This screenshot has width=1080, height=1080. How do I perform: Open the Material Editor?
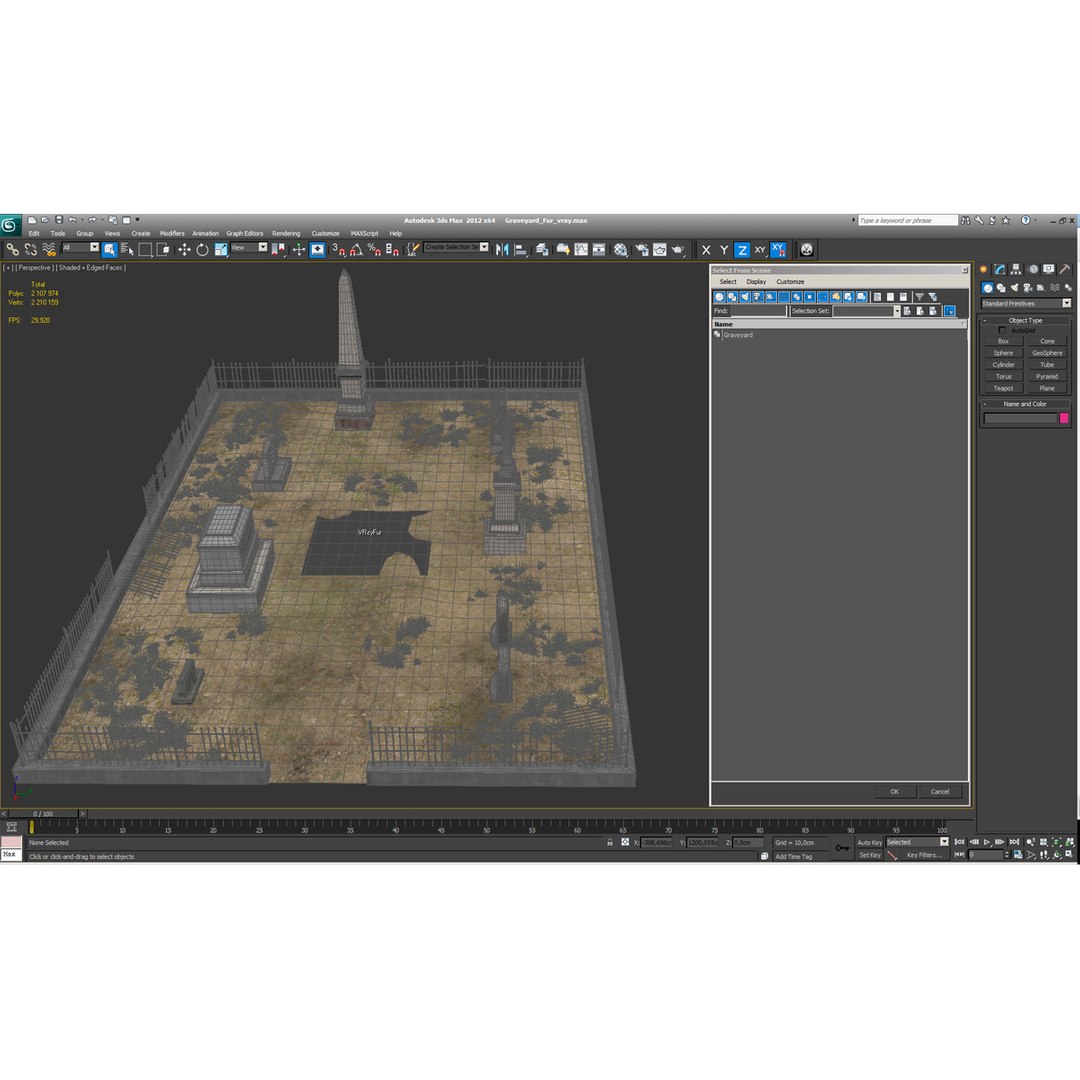point(621,249)
